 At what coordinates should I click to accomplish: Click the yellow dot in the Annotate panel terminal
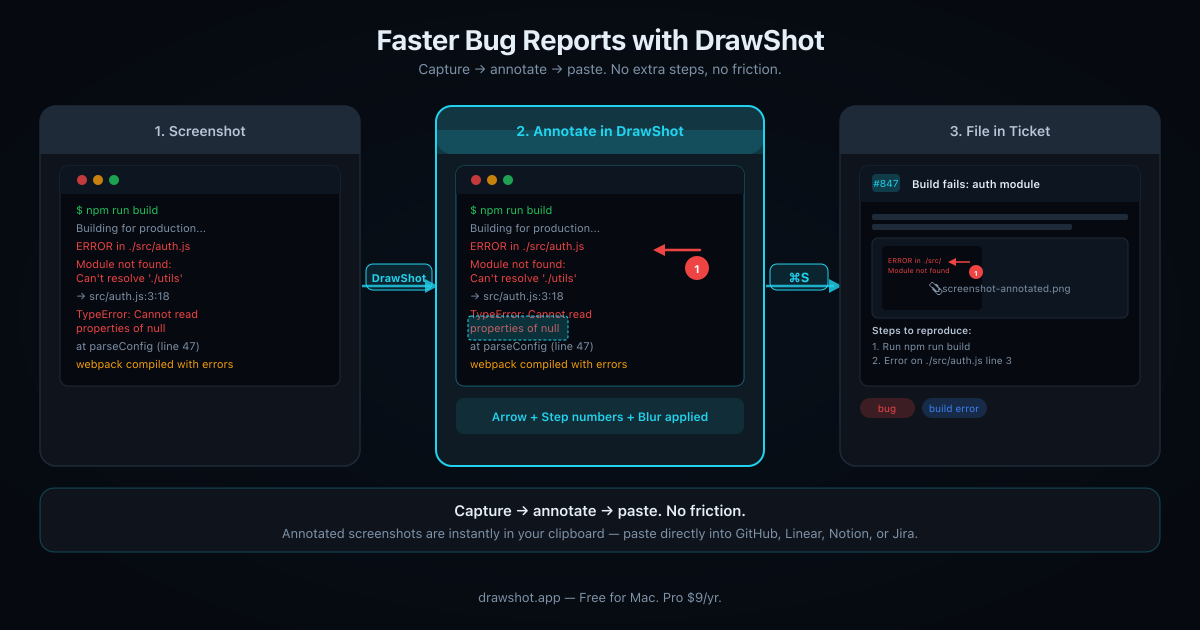pyautogui.click(x=492, y=180)
